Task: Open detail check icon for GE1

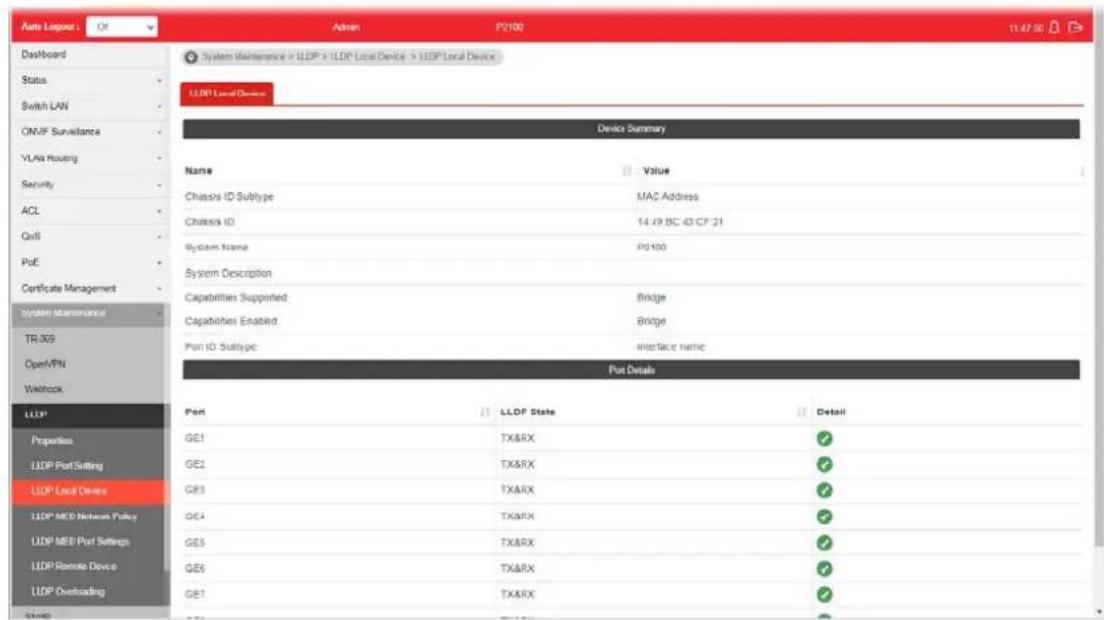Action: pyautogui.click(x=824, y=438)
